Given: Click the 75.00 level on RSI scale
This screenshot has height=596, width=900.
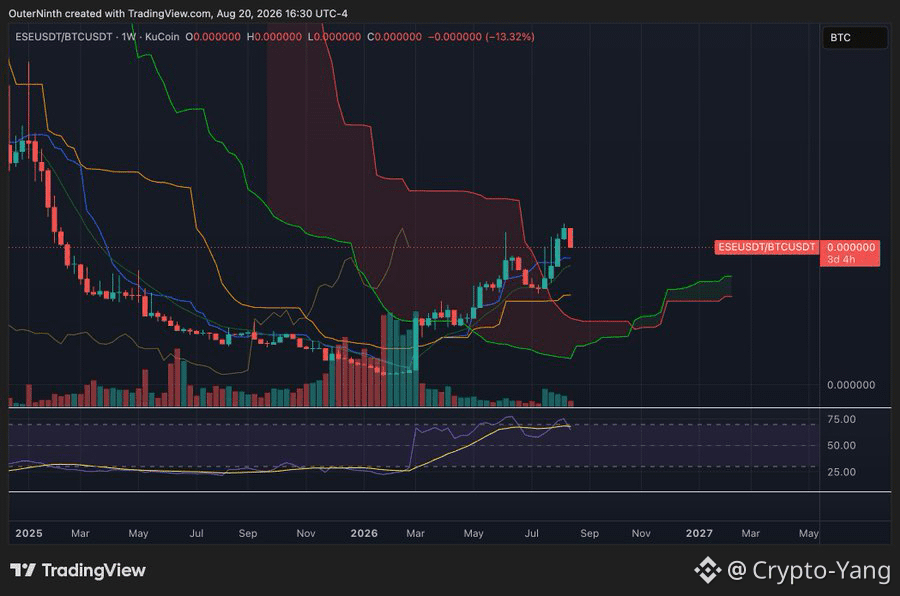Looking at the screenshot, I should point(841,419).
